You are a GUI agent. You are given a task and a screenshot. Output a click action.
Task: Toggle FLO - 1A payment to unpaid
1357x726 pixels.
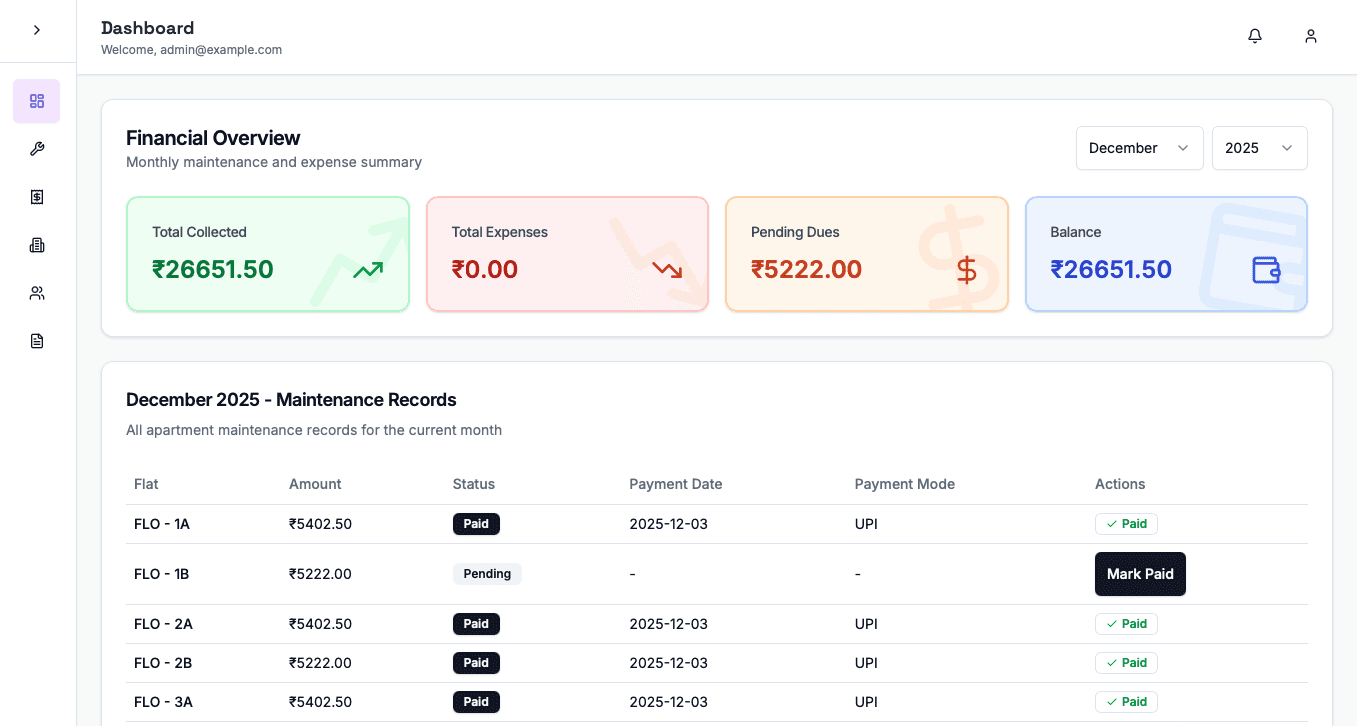click(1126, 524)
